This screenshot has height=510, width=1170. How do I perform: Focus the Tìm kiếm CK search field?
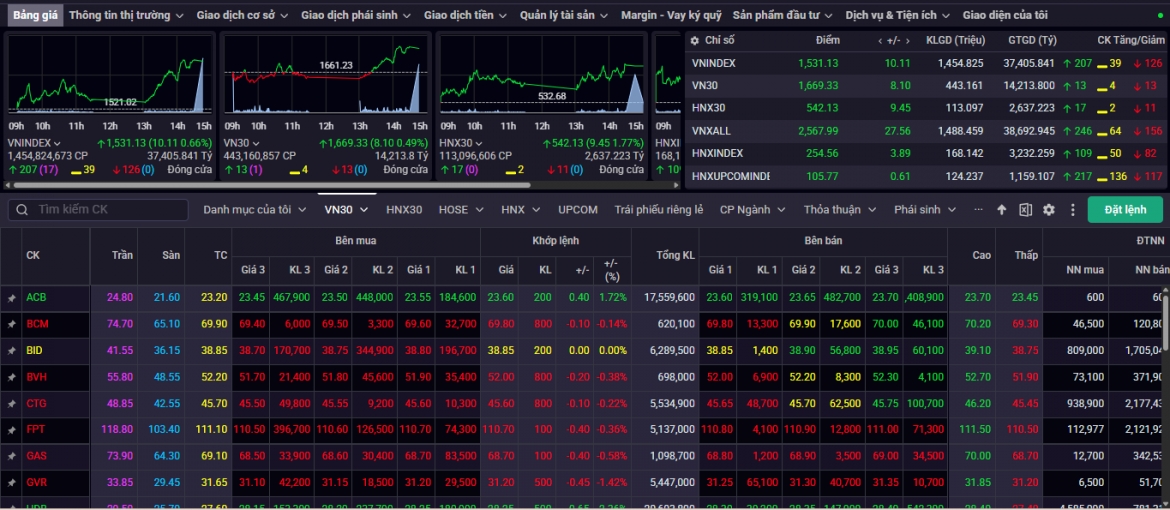(99, 210)
